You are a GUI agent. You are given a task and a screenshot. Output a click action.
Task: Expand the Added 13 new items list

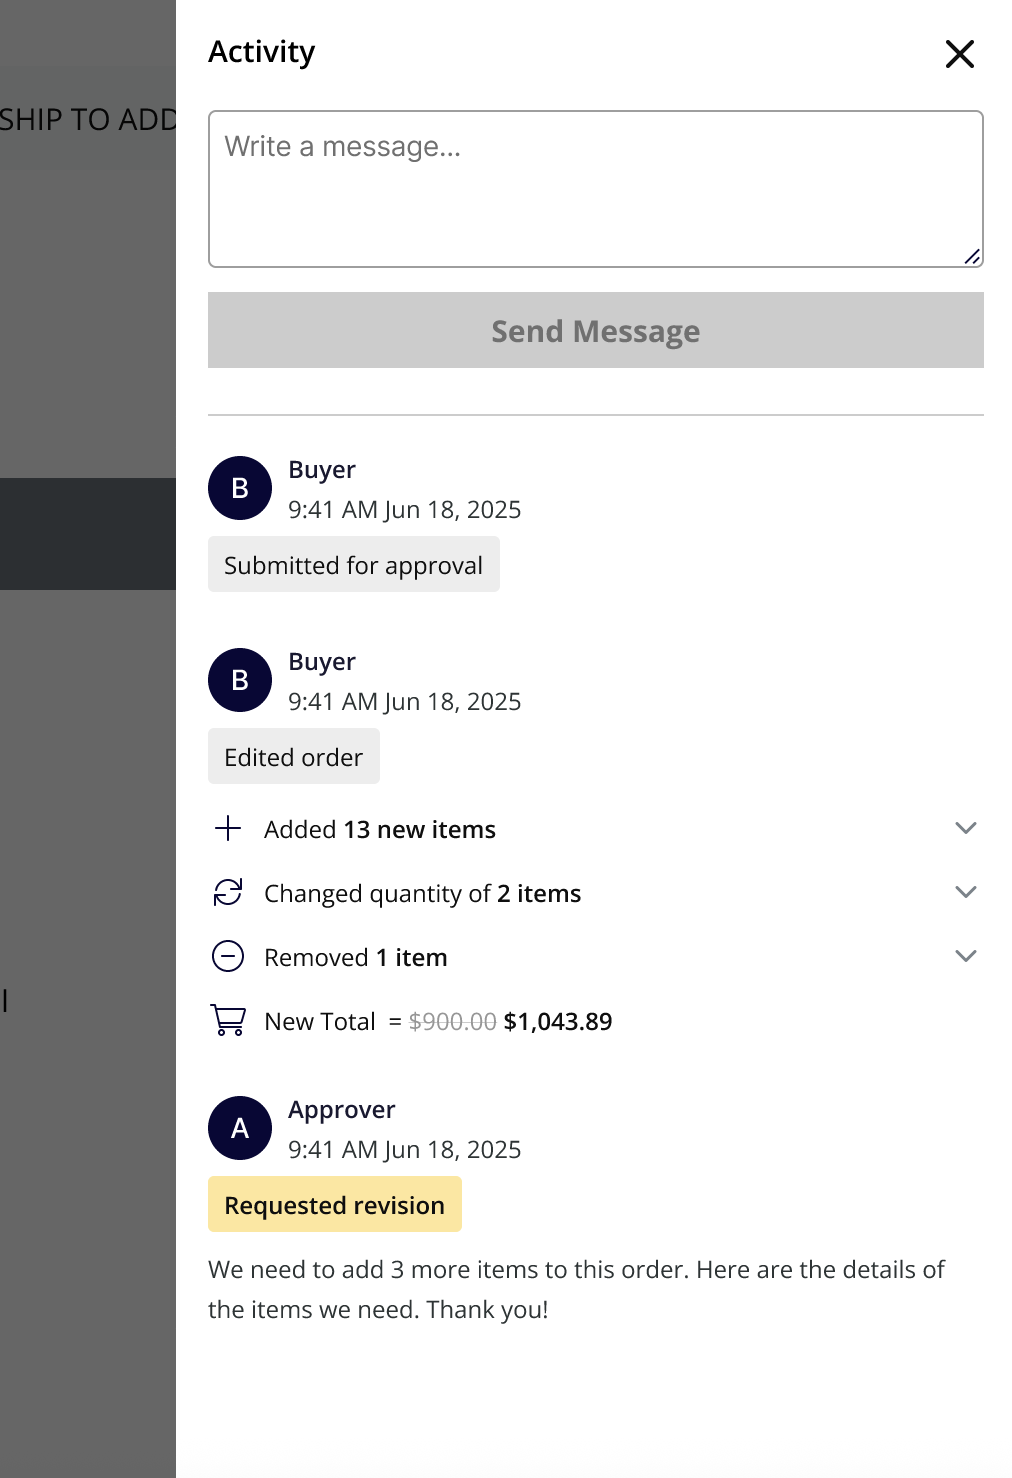point(965,828)
